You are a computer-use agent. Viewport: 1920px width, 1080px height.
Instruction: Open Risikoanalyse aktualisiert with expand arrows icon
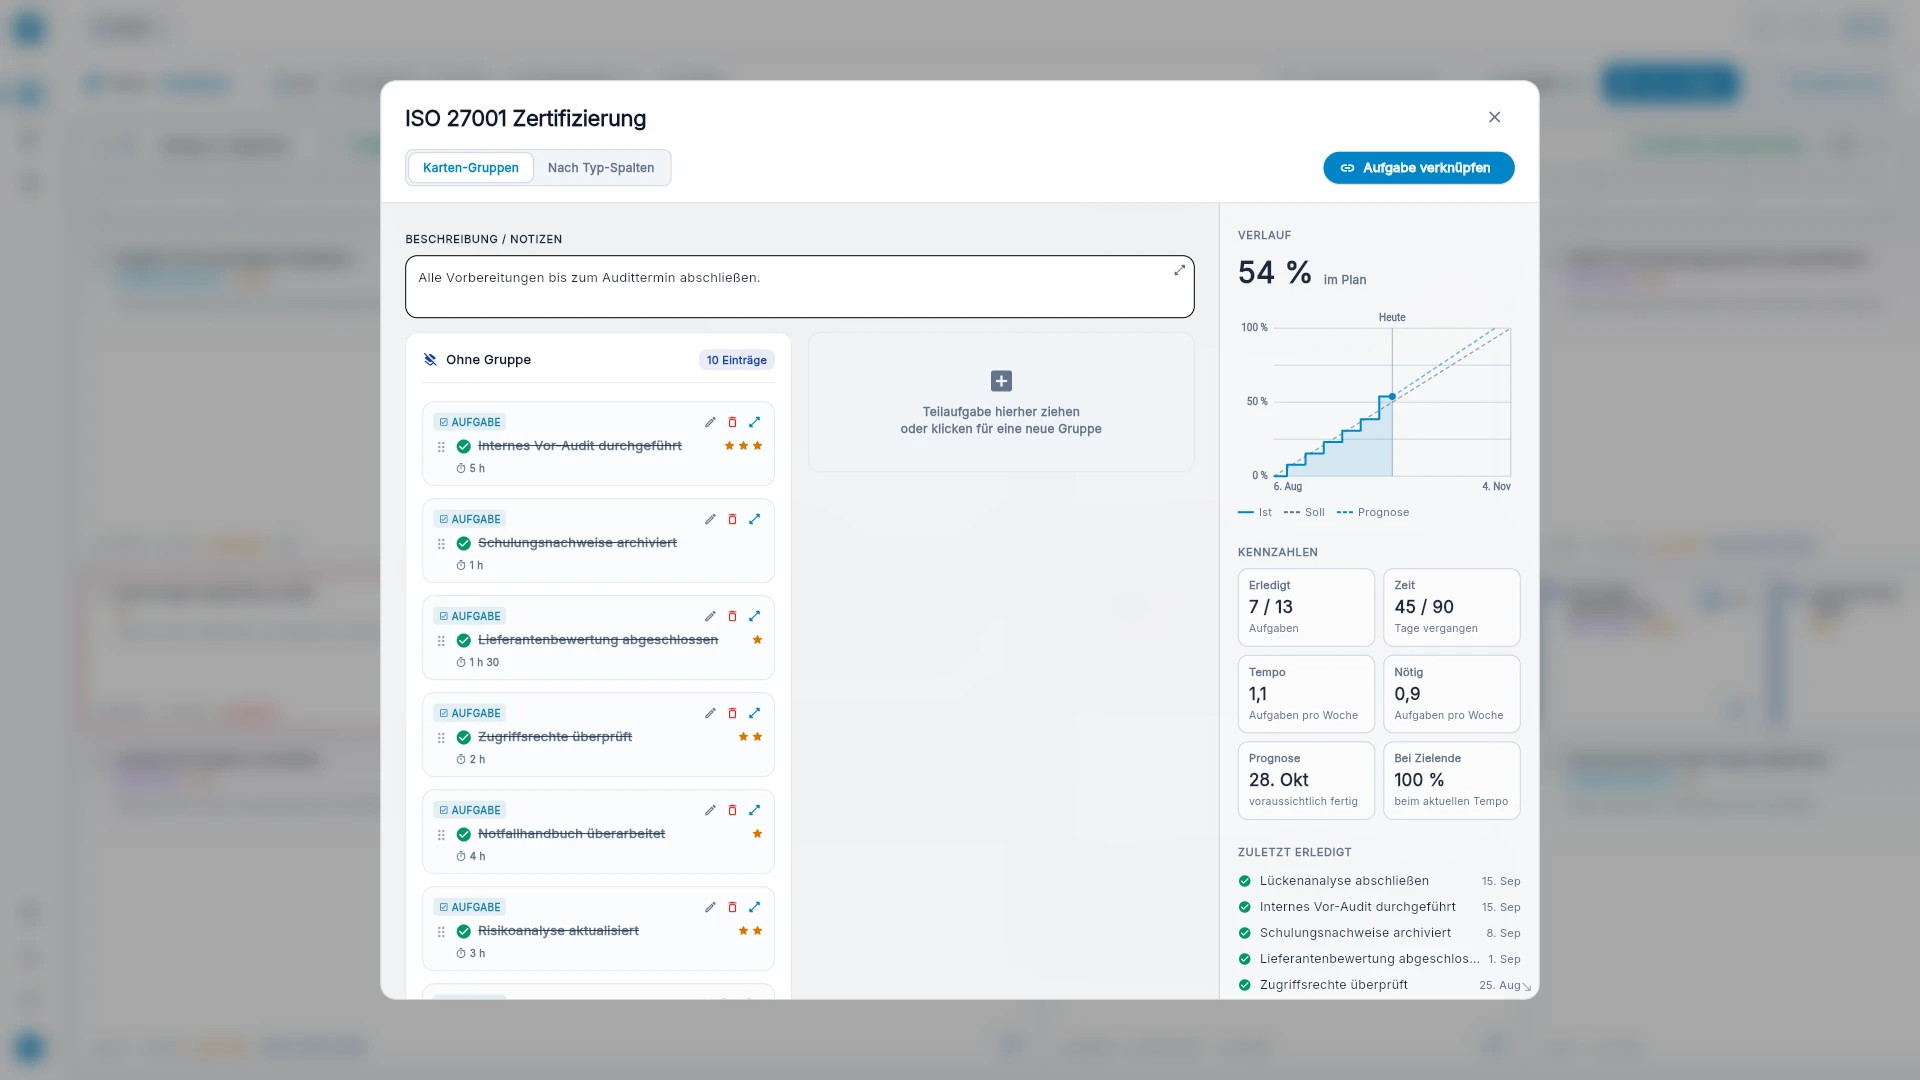(x=755, y=907)
